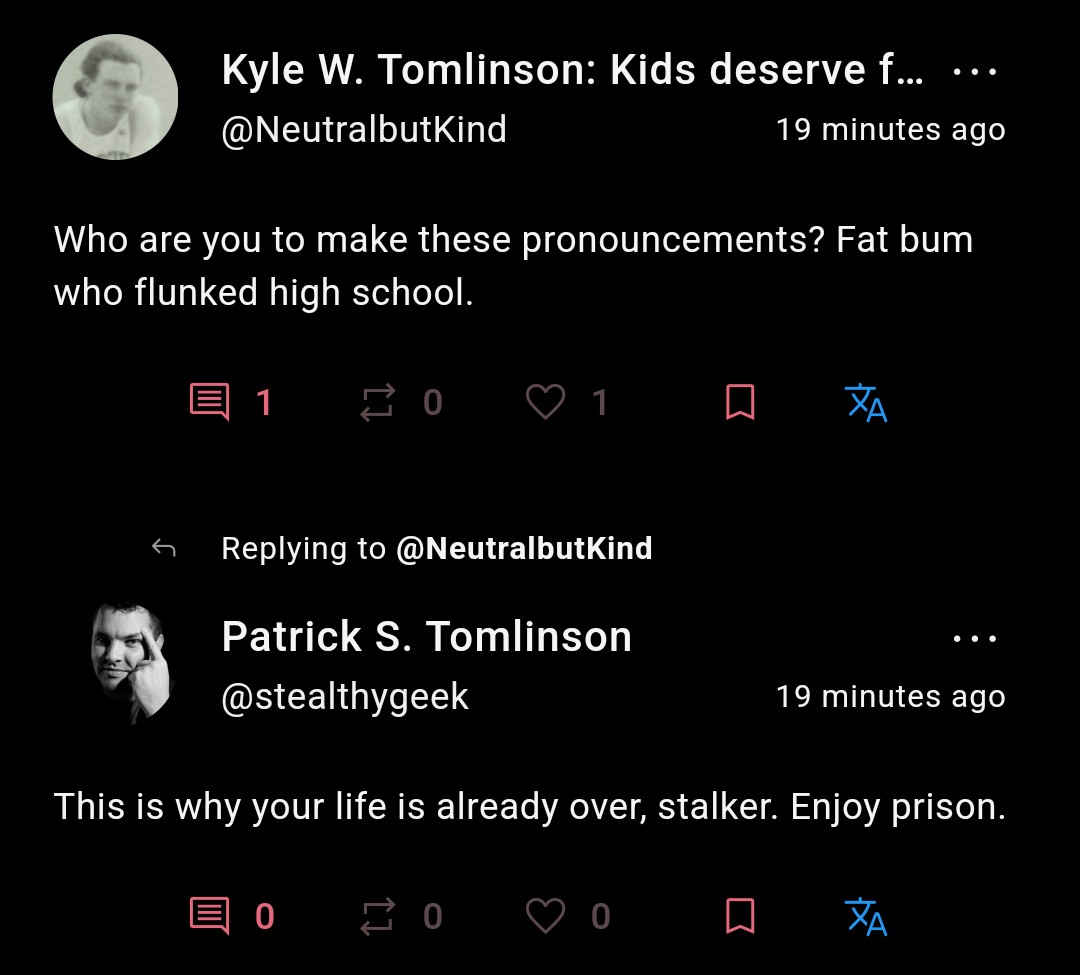Click the reply arrow icon beside 'Replying to'
Viewport: 1080px width, 975px height.
[x=164, y=548]
